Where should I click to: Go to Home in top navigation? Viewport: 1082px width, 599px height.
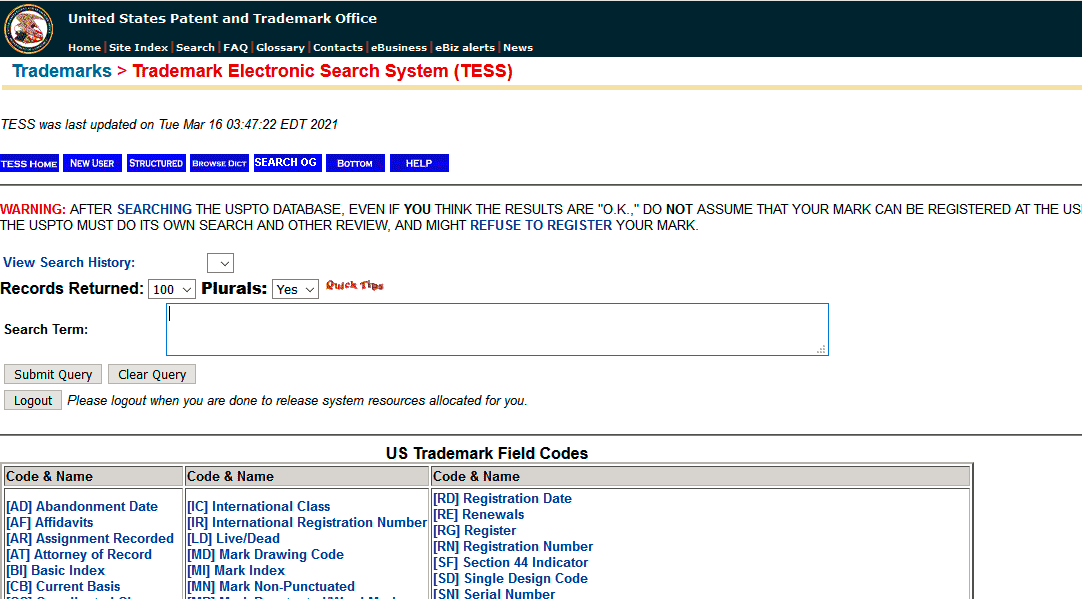point(84,48)
